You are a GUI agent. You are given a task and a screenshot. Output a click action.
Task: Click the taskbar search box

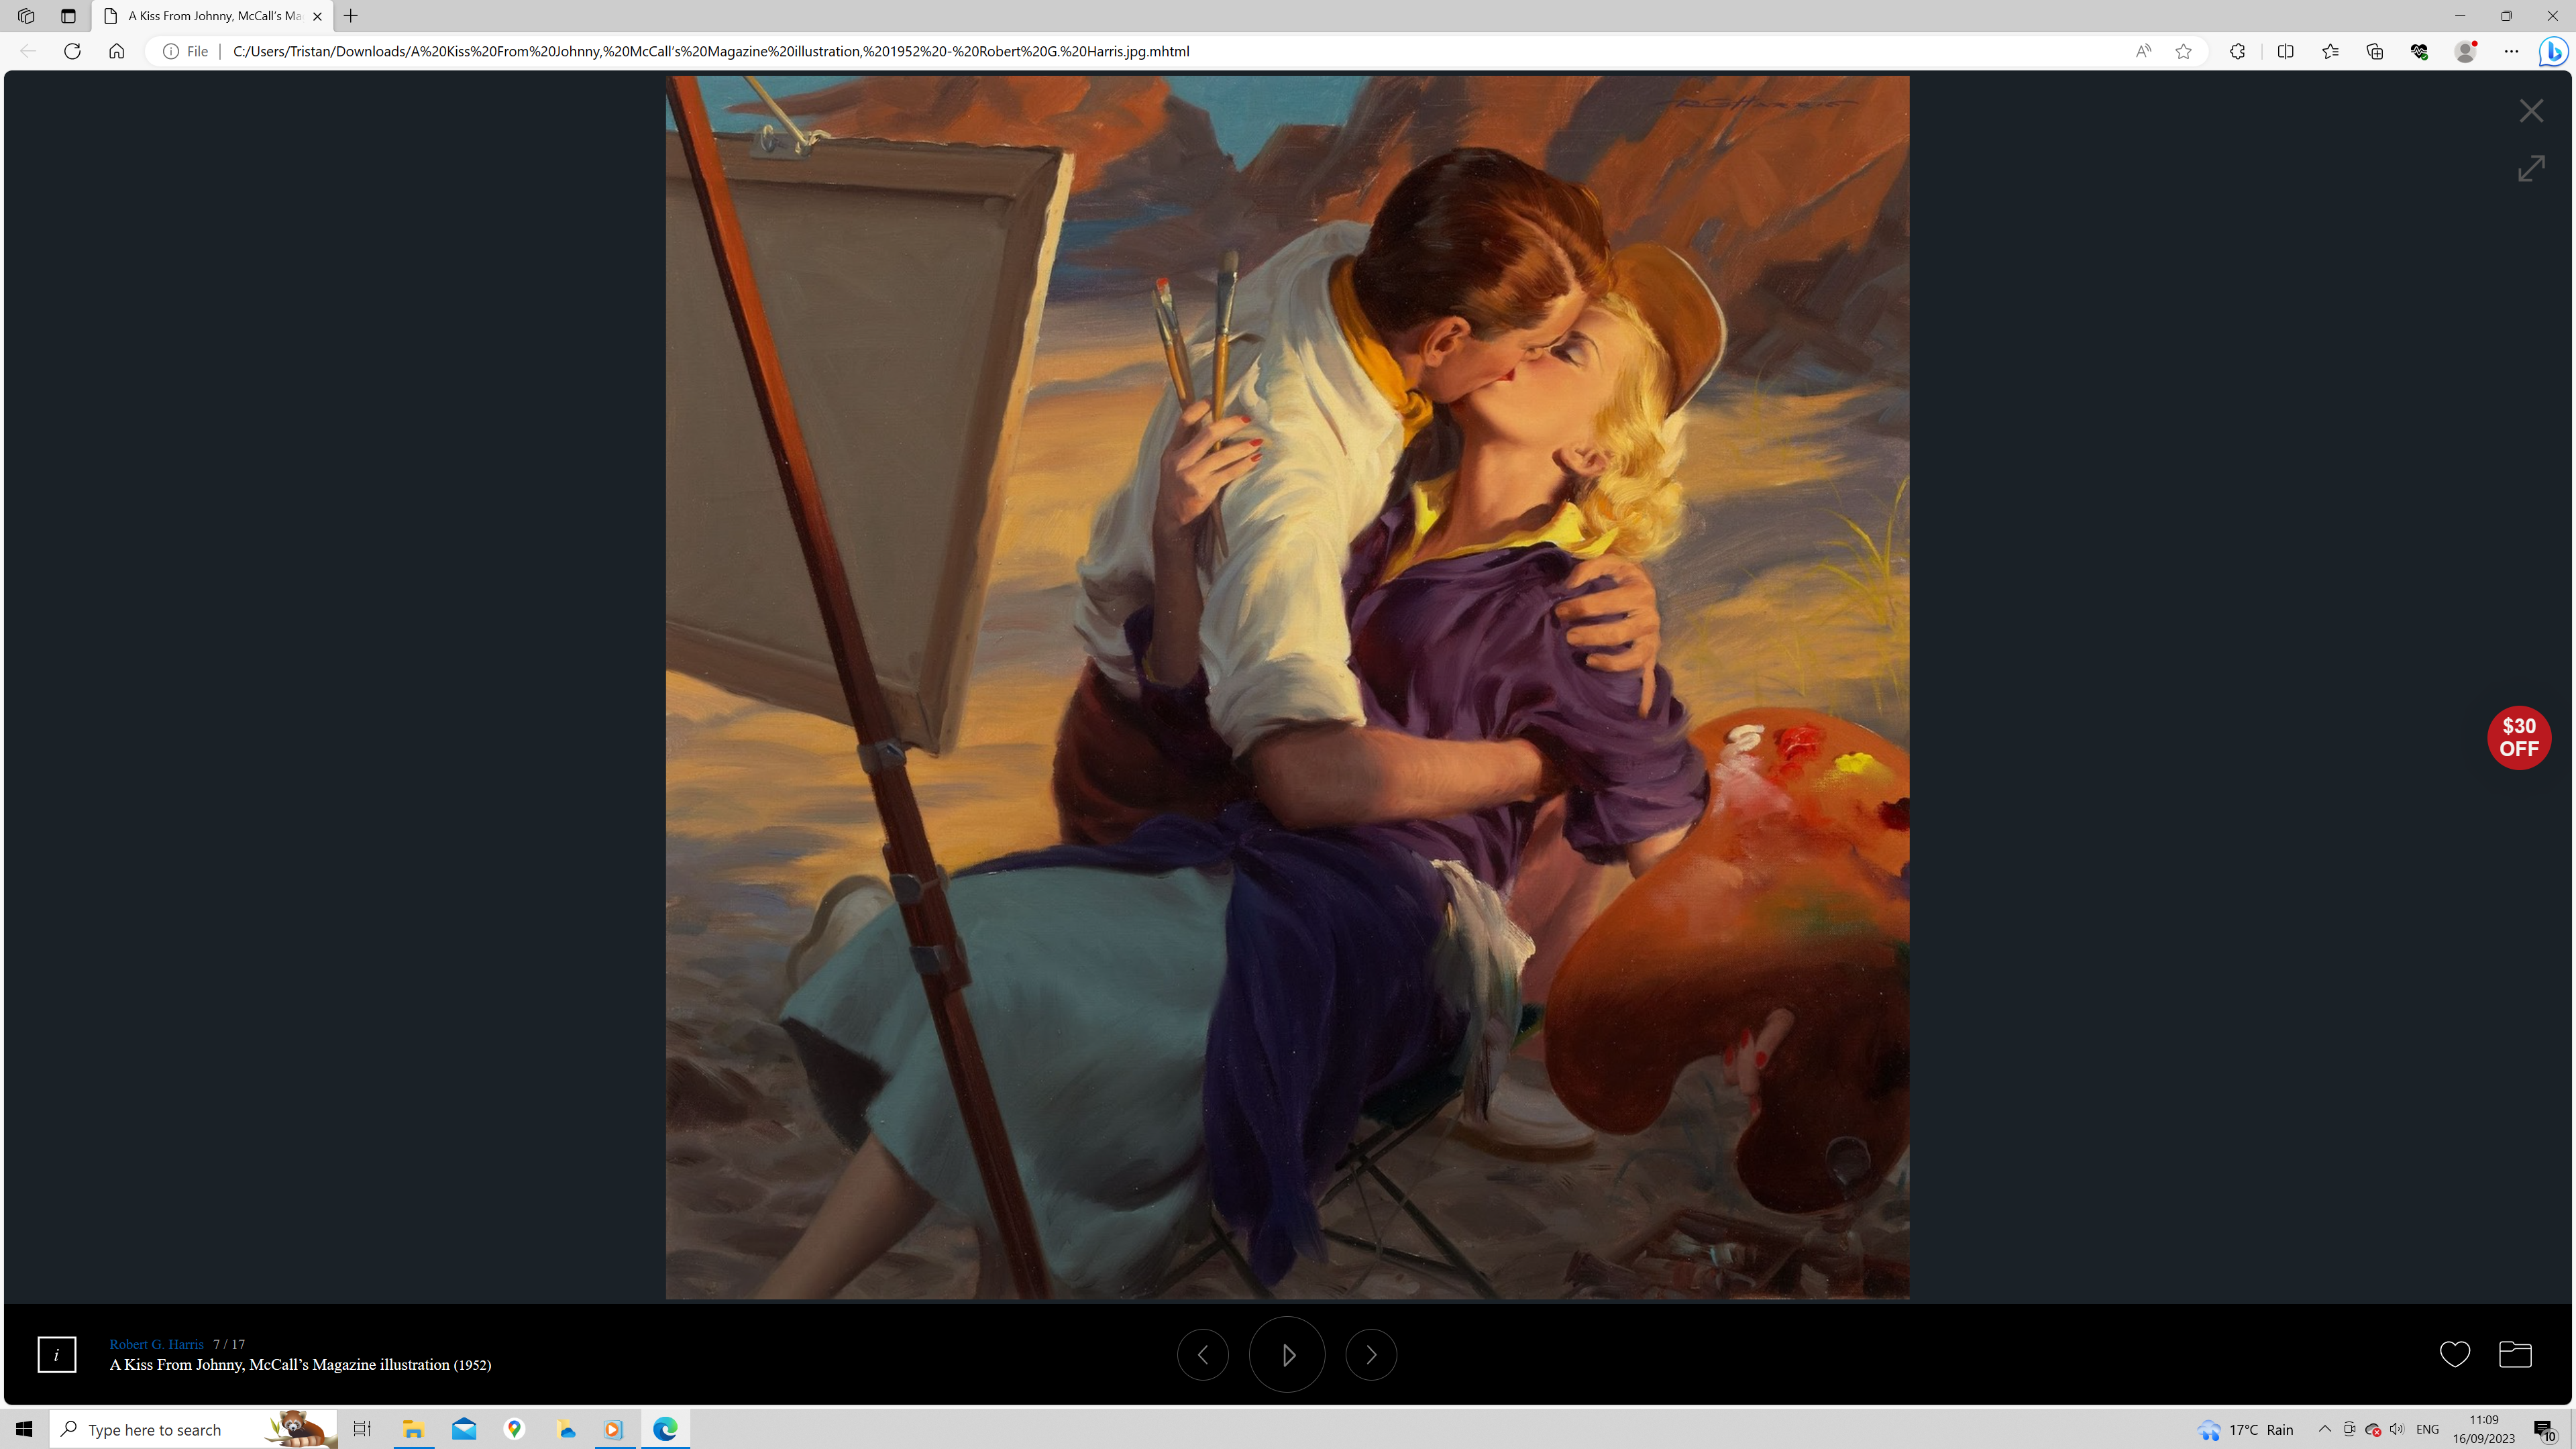[193, 1429]
